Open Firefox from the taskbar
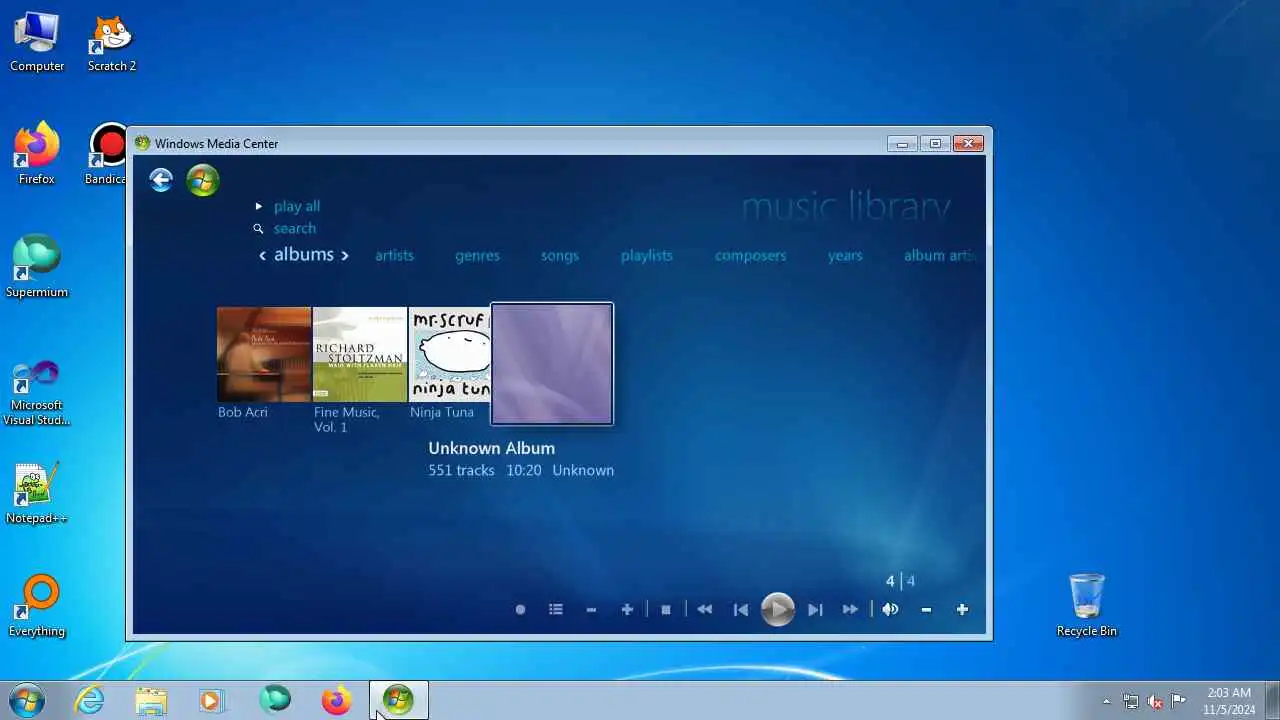This screenshot has width=1280, height=720. click(336, 700)
